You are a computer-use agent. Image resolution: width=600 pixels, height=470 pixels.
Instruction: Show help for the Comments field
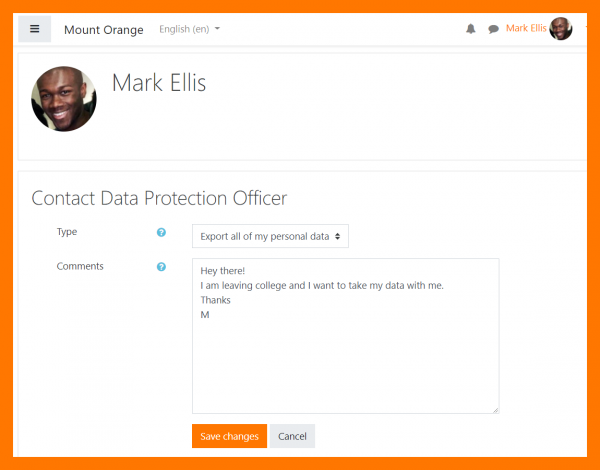click(x=161, y=267)
